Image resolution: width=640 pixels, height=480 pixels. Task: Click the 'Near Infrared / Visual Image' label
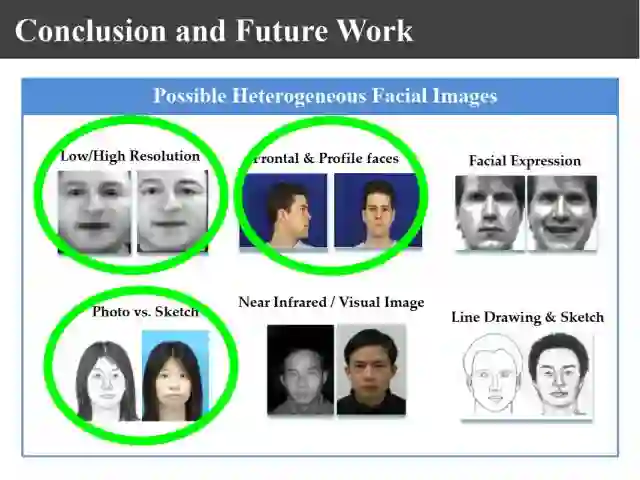click(x=331, y=302)
